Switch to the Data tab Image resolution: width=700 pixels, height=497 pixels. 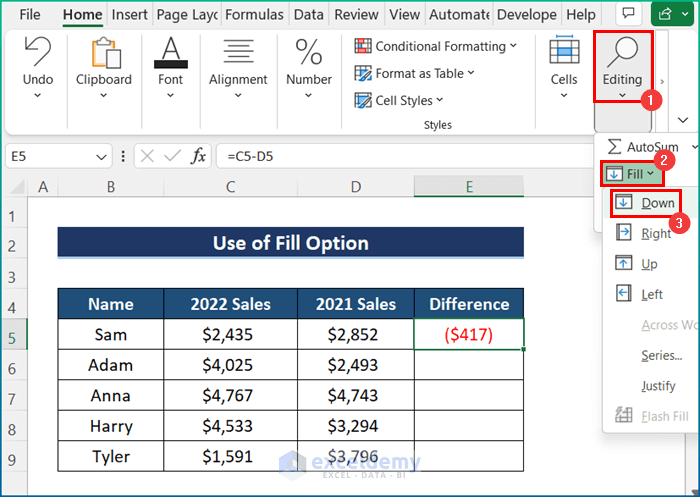point(308,15)
